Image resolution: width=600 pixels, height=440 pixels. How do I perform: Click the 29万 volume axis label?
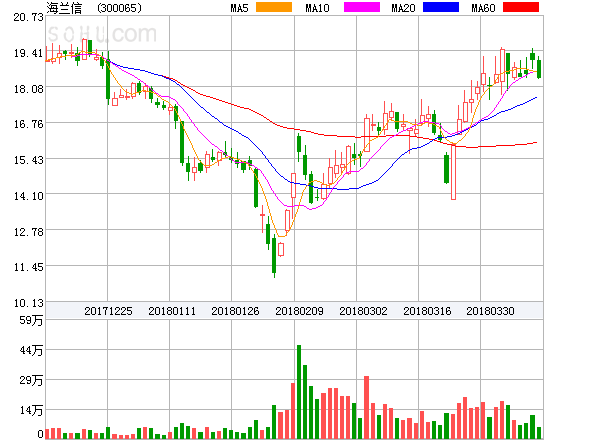tap(31, 380)
